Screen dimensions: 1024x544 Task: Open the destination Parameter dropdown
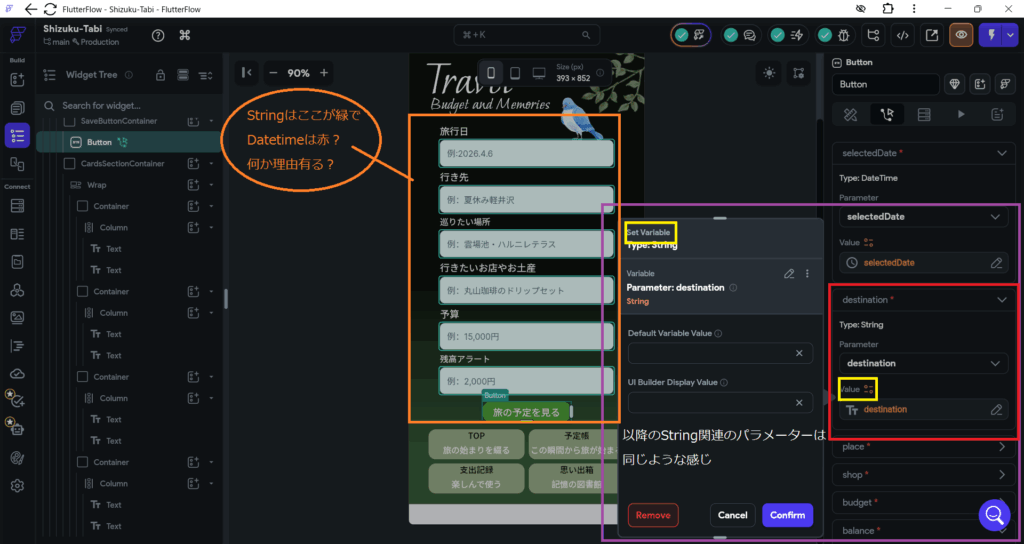click(x=923, y=363)
